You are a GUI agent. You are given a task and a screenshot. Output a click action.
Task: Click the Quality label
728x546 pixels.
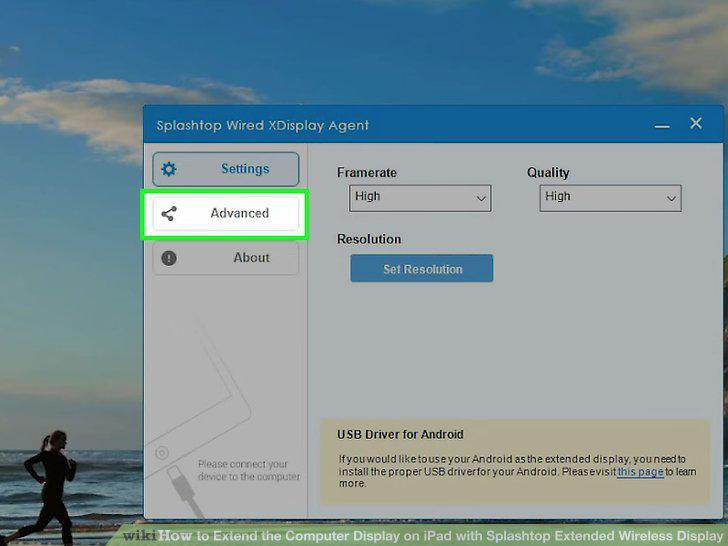[x=548, y=173]
